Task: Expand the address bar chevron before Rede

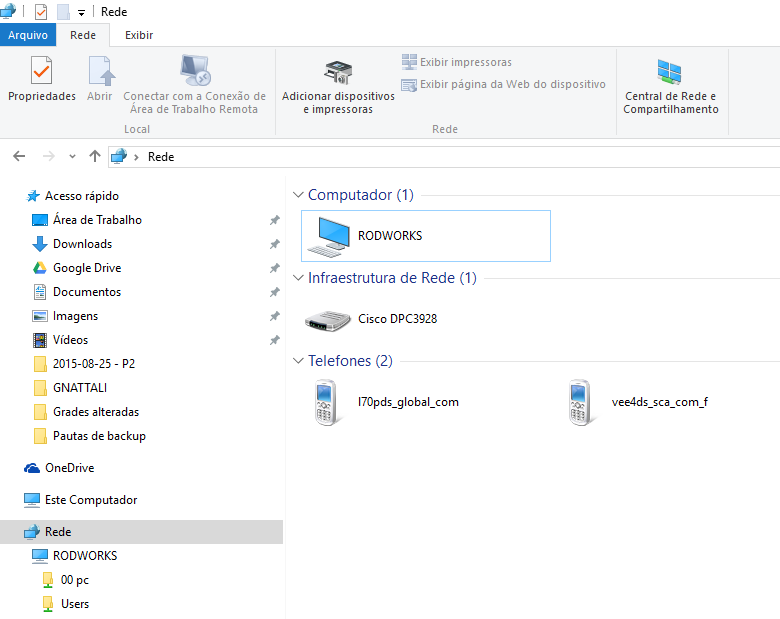Action: 136,157
